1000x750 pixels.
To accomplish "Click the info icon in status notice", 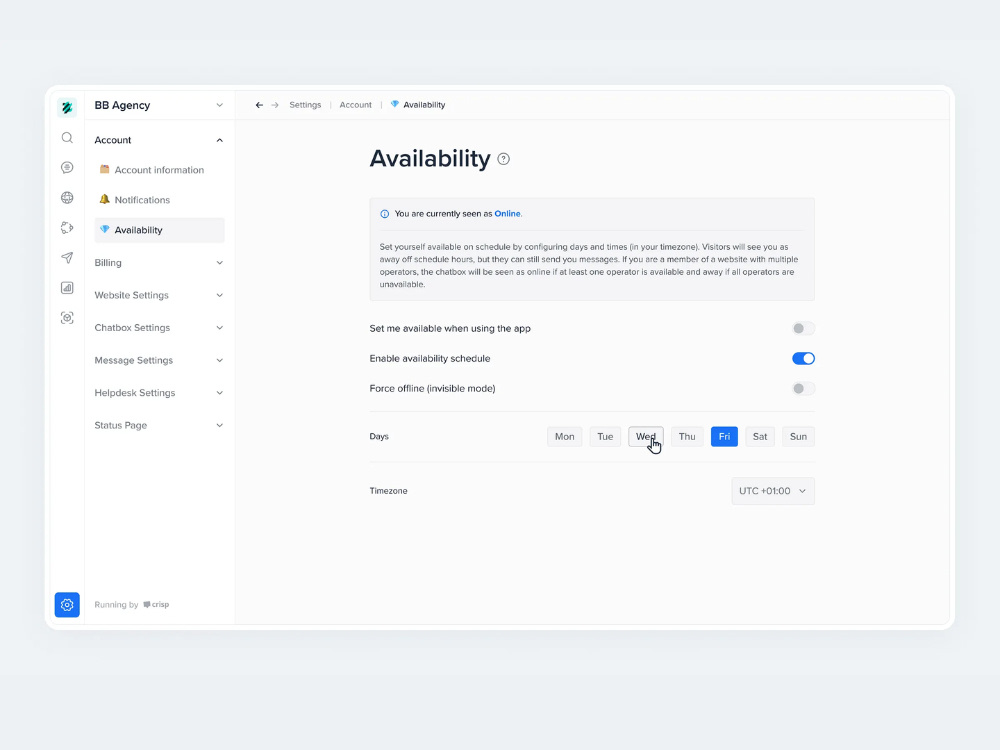I will click(385, 214).
